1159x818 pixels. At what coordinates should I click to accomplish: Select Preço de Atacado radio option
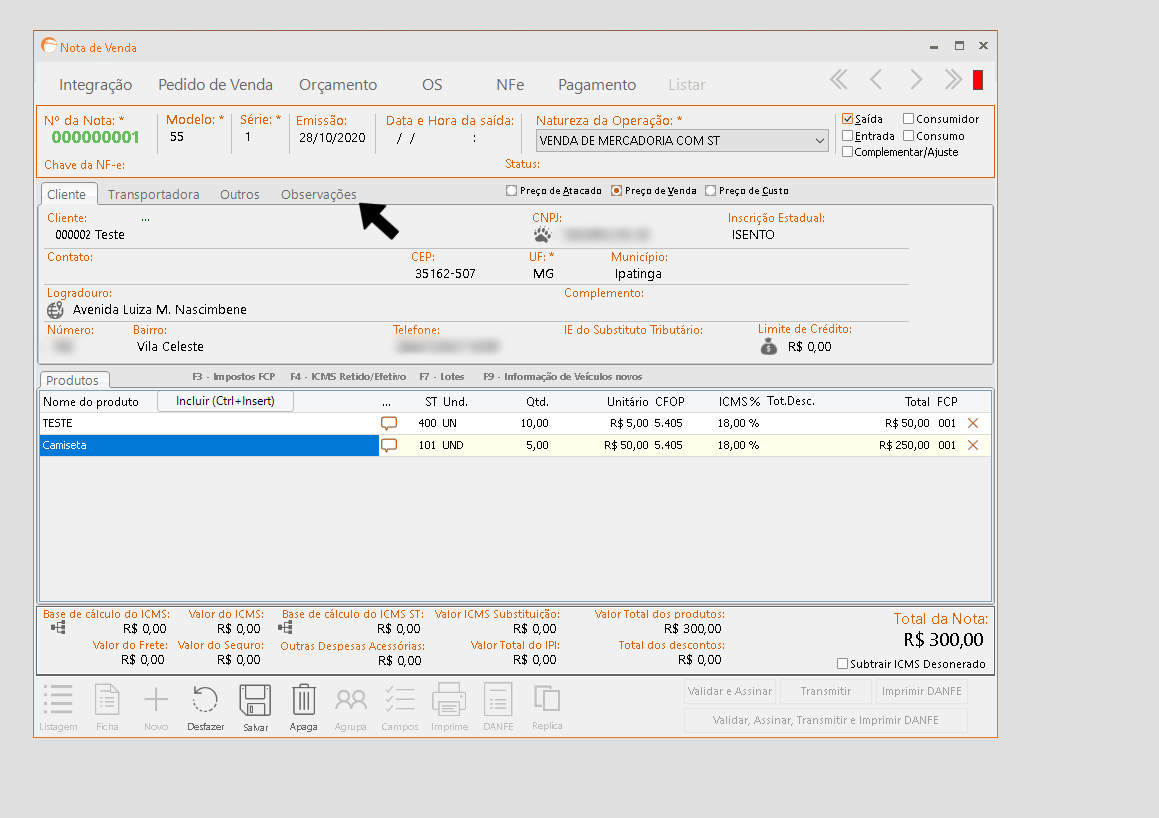pyautogui.click(x=512, y=191)
